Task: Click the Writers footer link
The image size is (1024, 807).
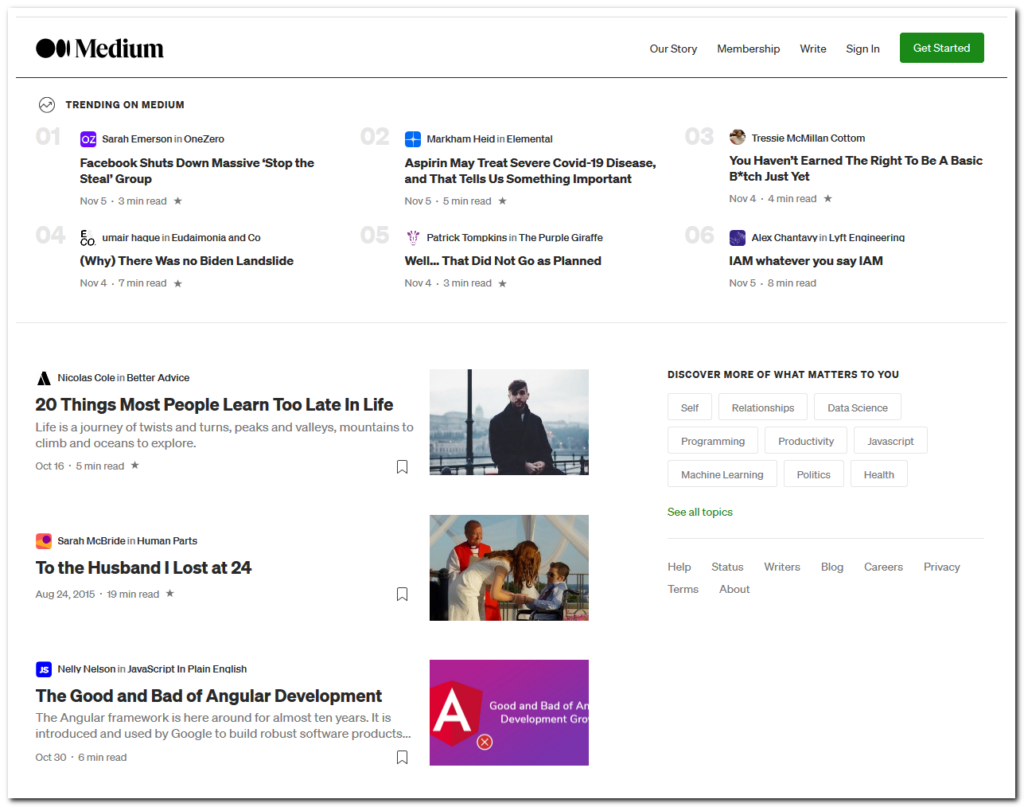Action: click(x=782, y=567)
